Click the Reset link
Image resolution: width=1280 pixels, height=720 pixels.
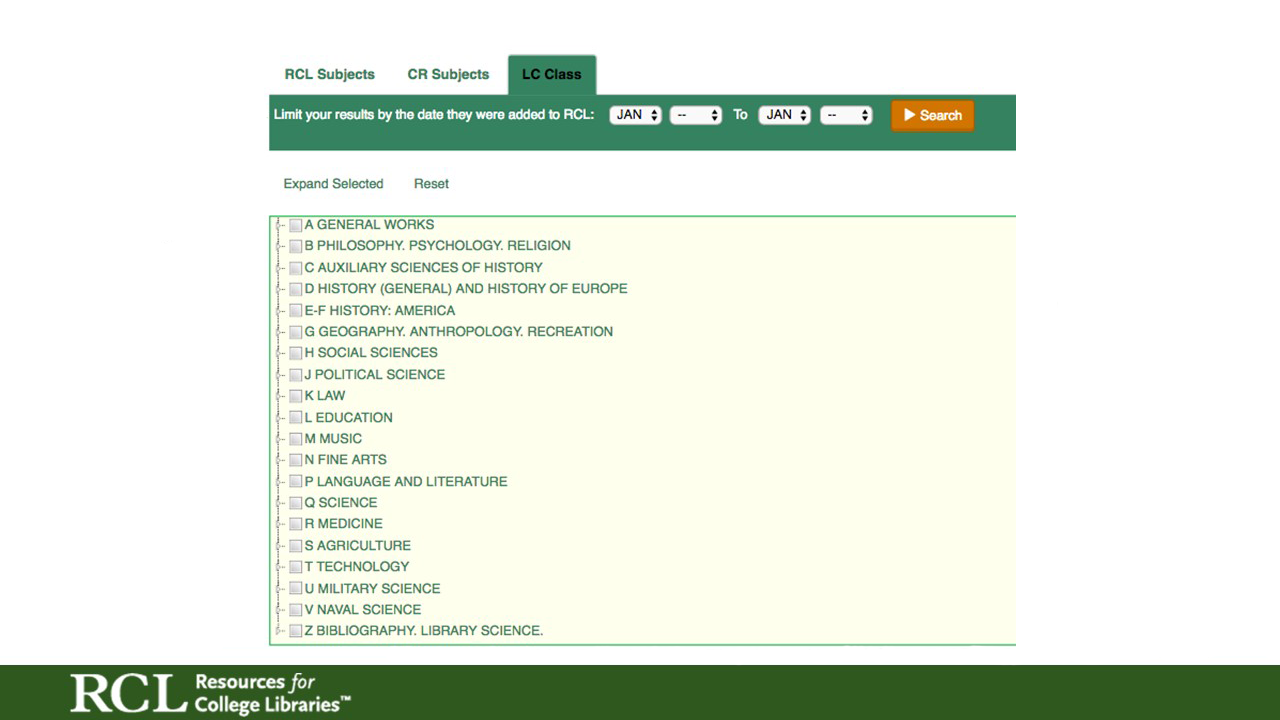(431, 184)
